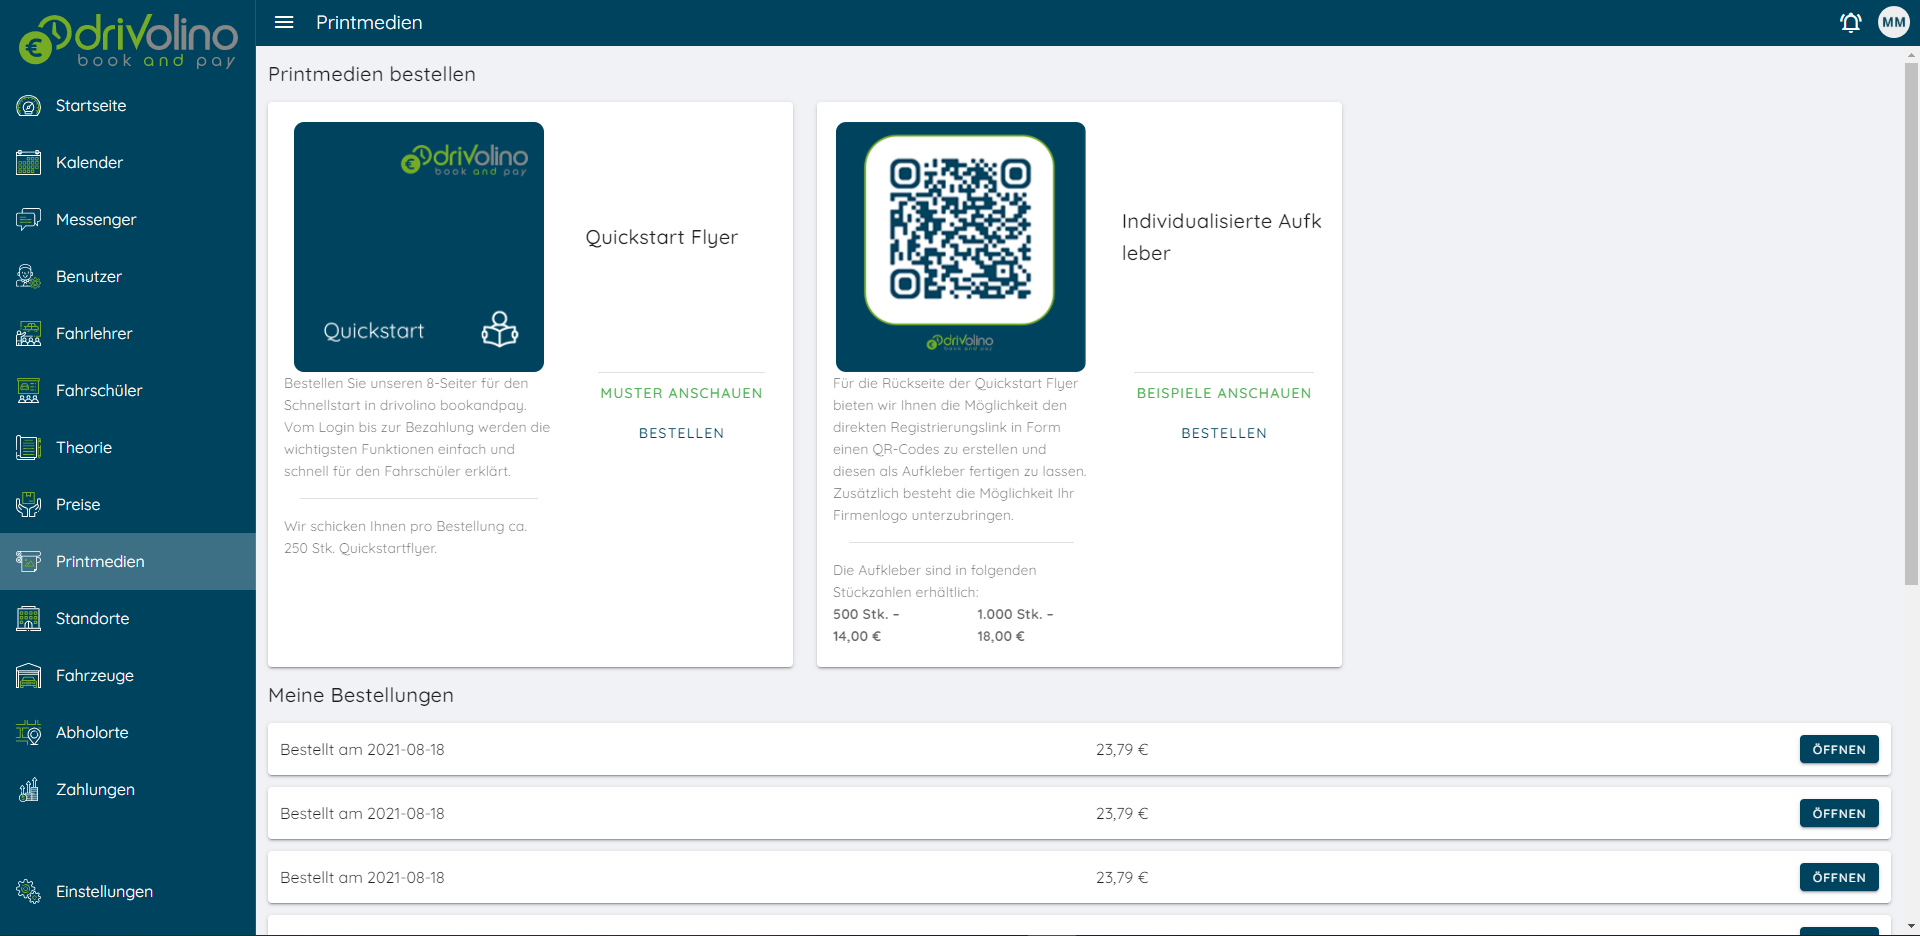Image resolution: width=1920 pixels, height=936 pixels.
Task: Open the Preise sidebar item
Action: 78,505
